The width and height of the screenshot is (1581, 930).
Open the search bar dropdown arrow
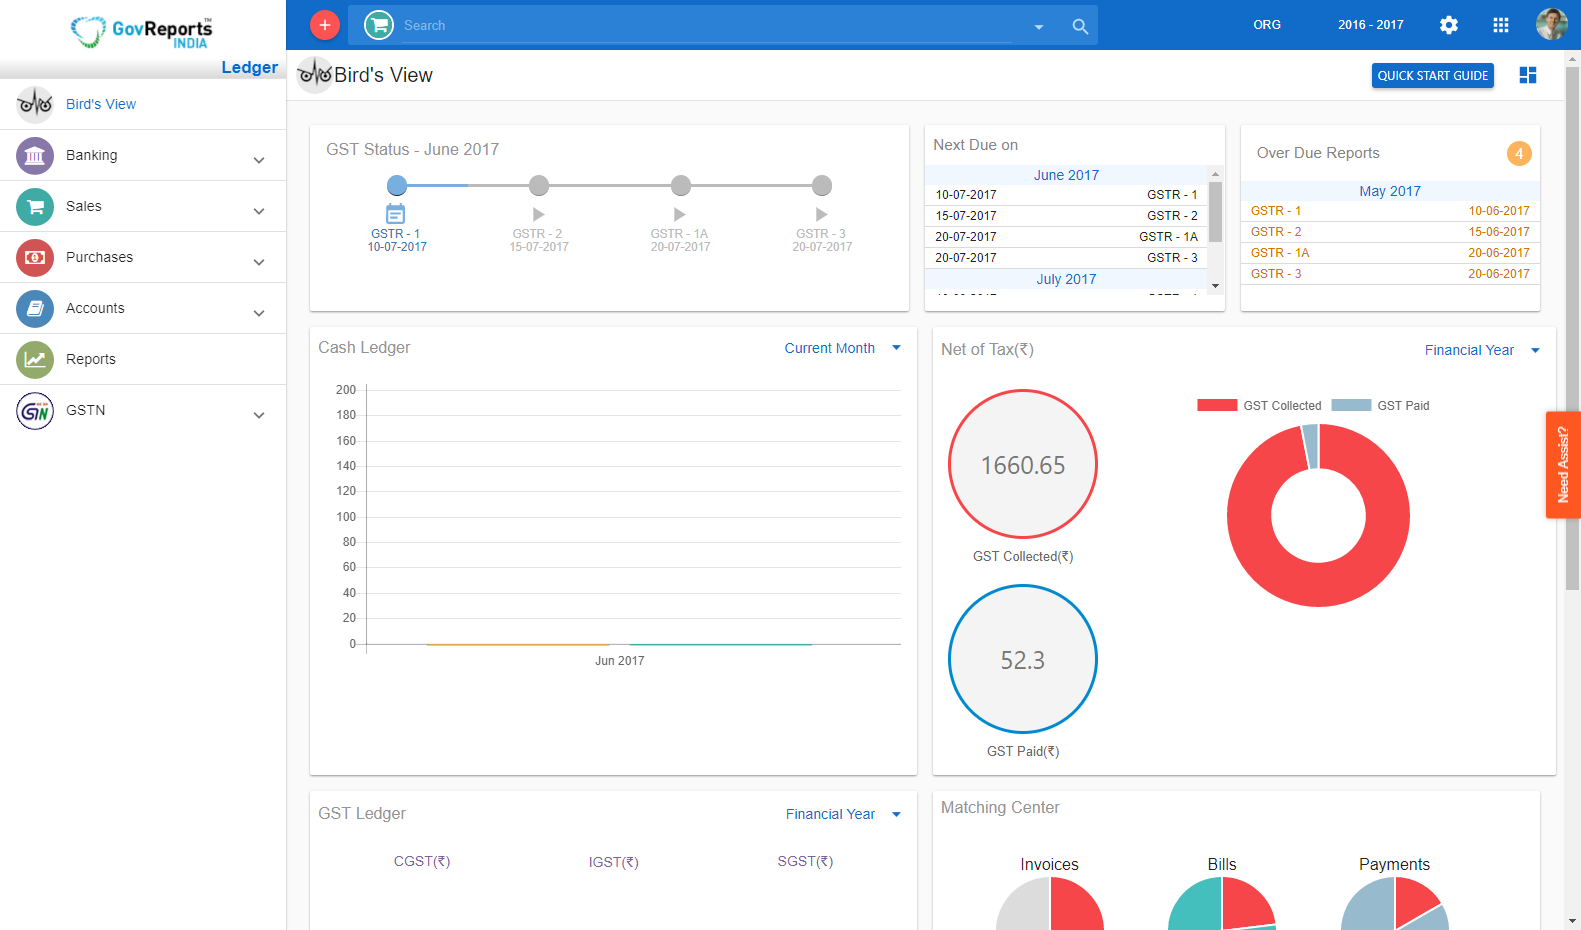point(1039,27)
